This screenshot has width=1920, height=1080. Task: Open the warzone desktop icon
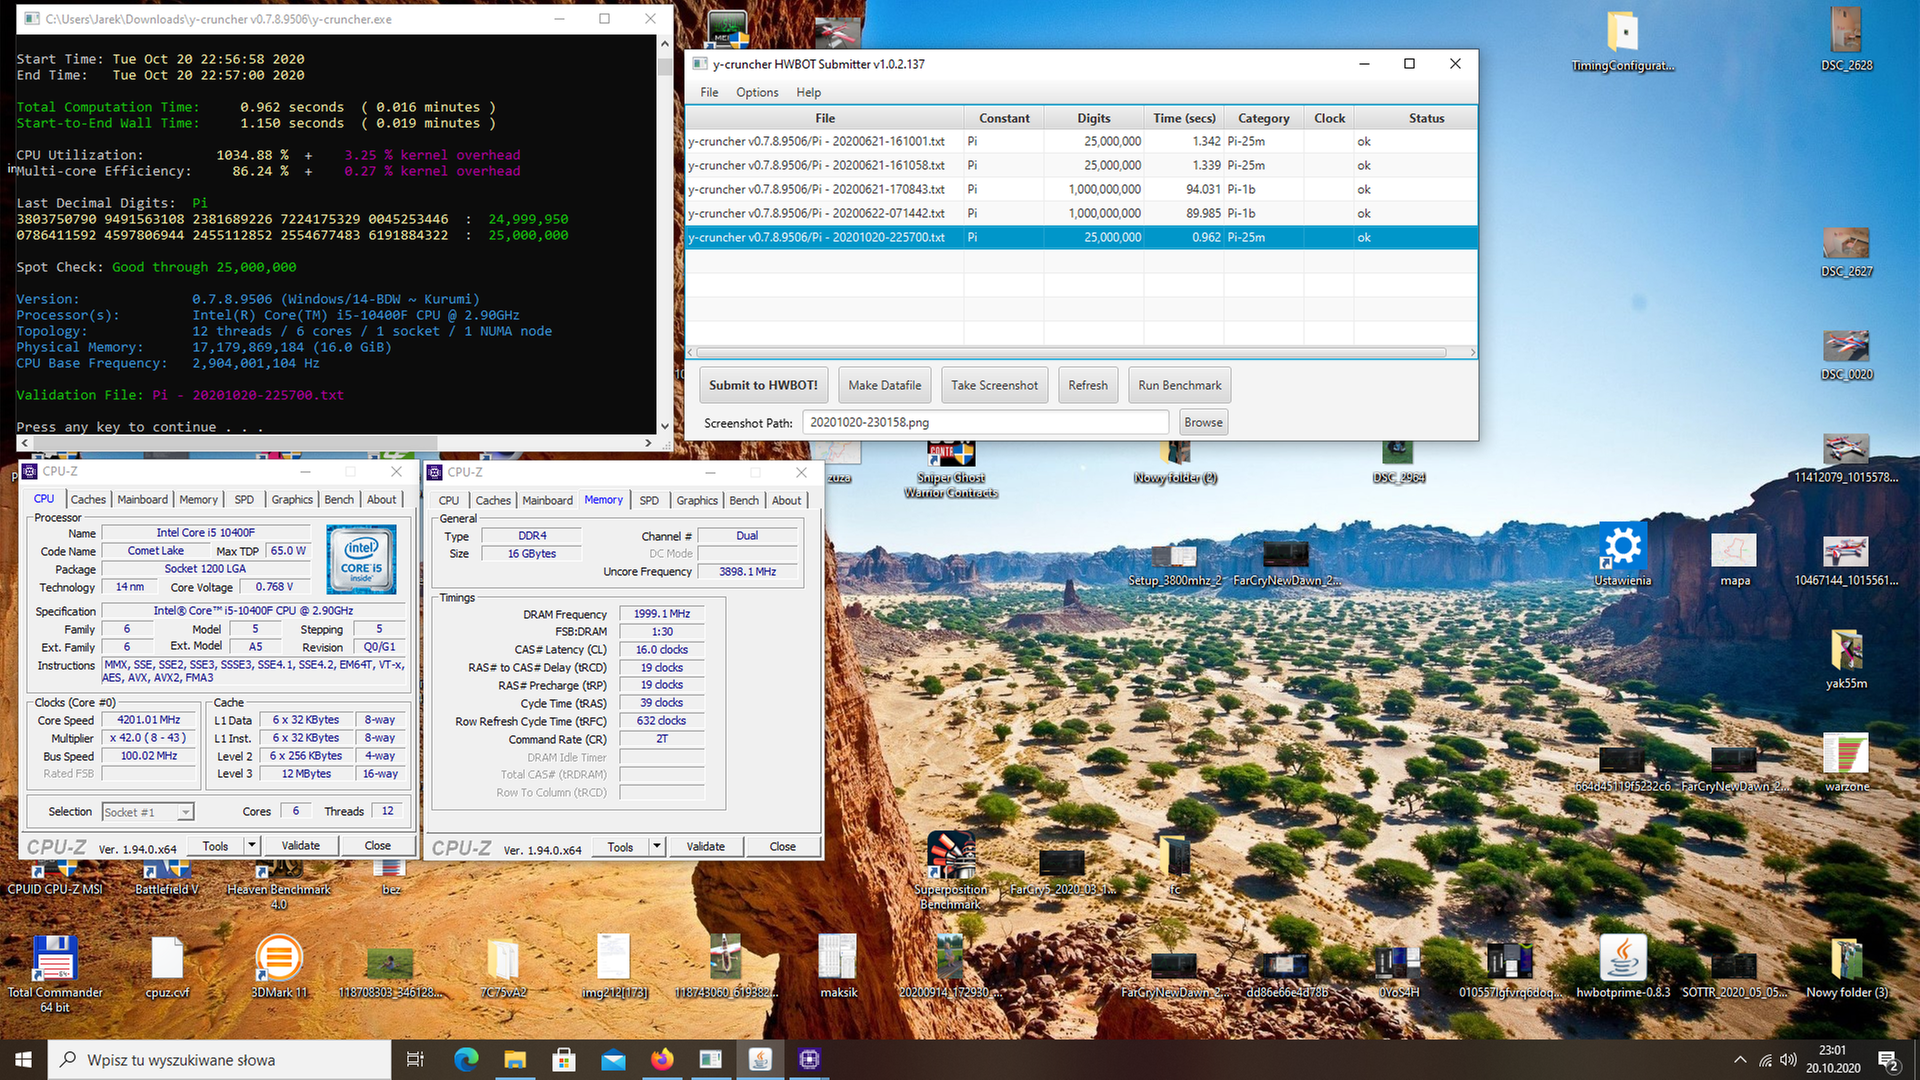click(1846, 762)
